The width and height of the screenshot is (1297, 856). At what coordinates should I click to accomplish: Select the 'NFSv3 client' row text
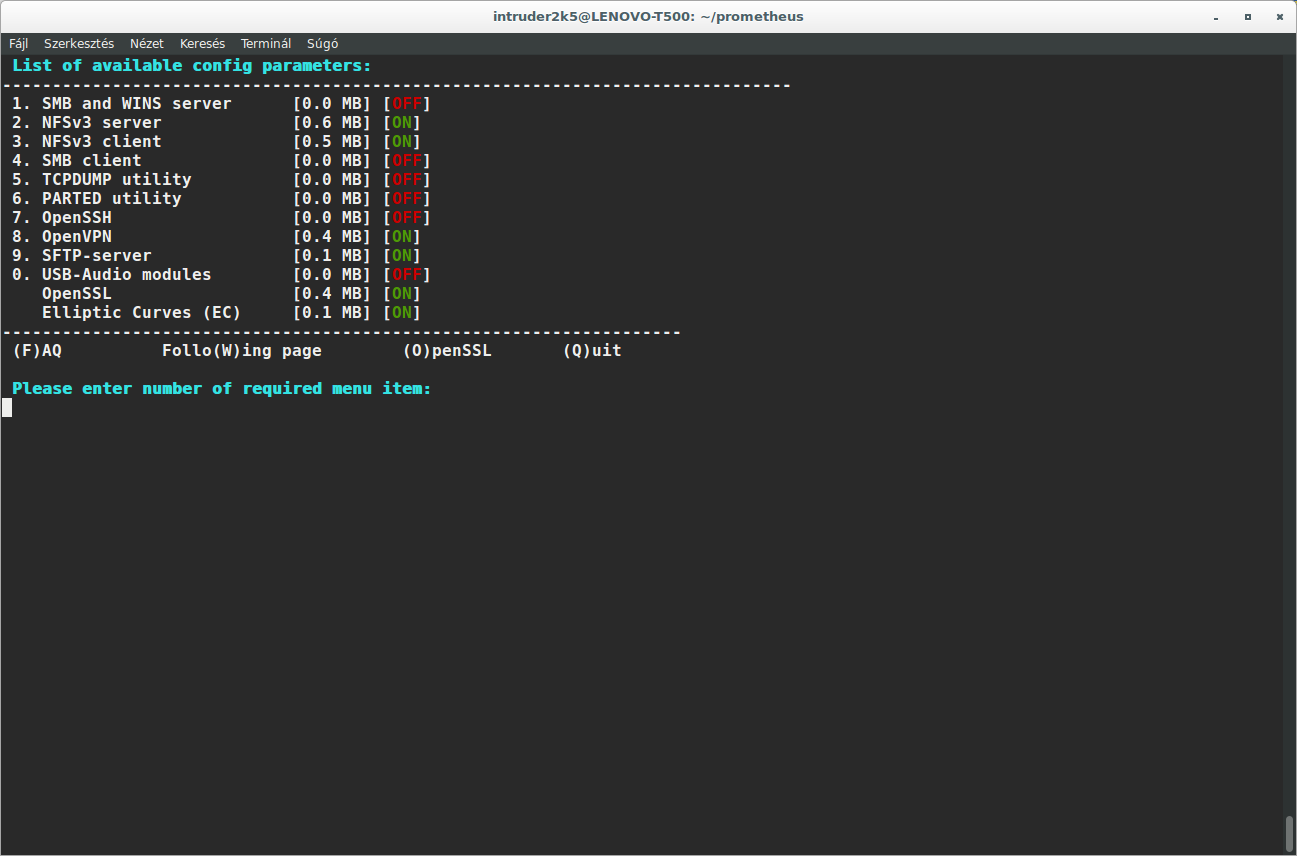click(x=101, y=142)
